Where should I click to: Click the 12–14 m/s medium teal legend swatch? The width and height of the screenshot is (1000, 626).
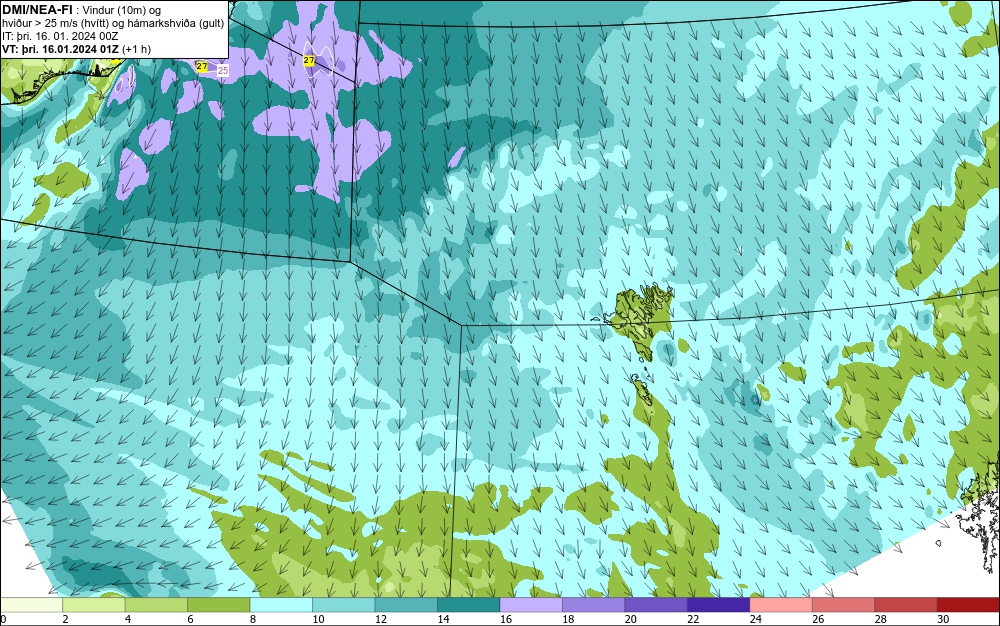406,605
